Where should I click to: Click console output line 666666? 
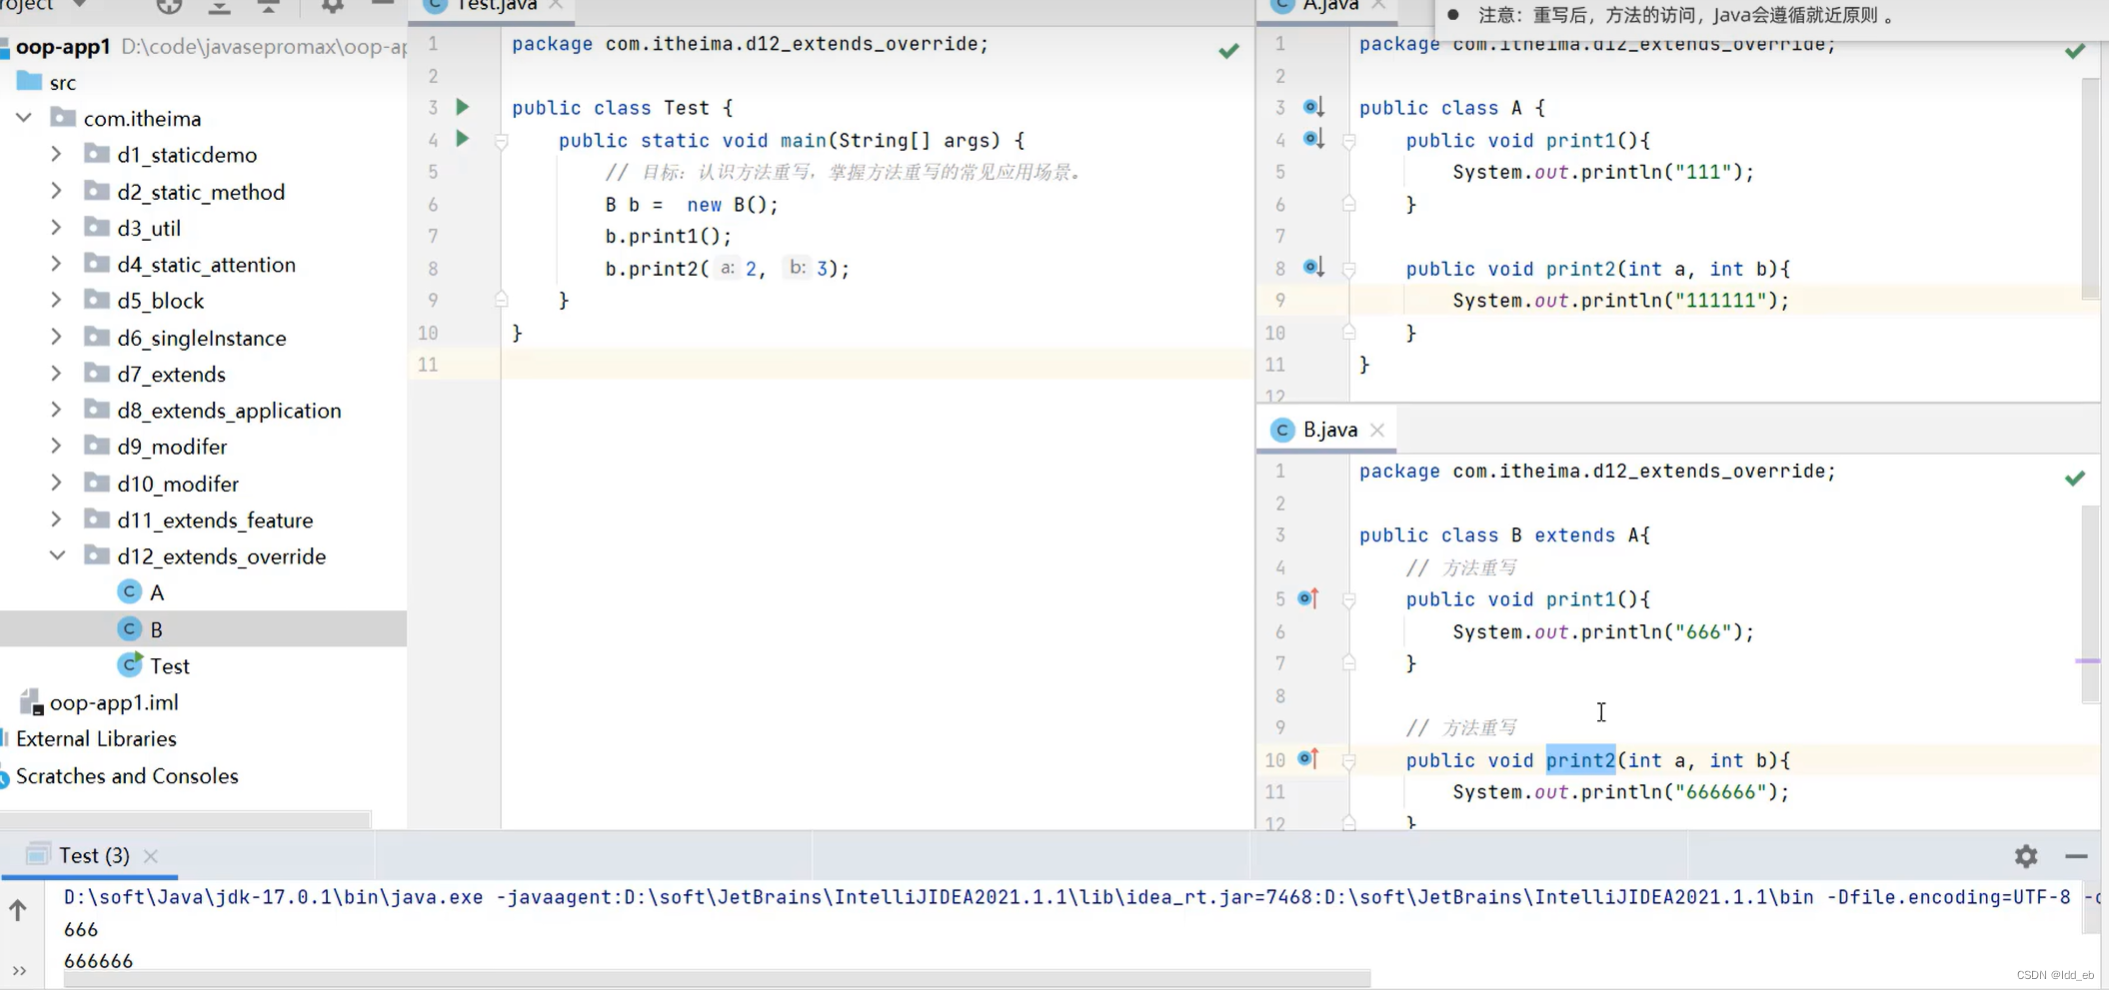[98, 961]
